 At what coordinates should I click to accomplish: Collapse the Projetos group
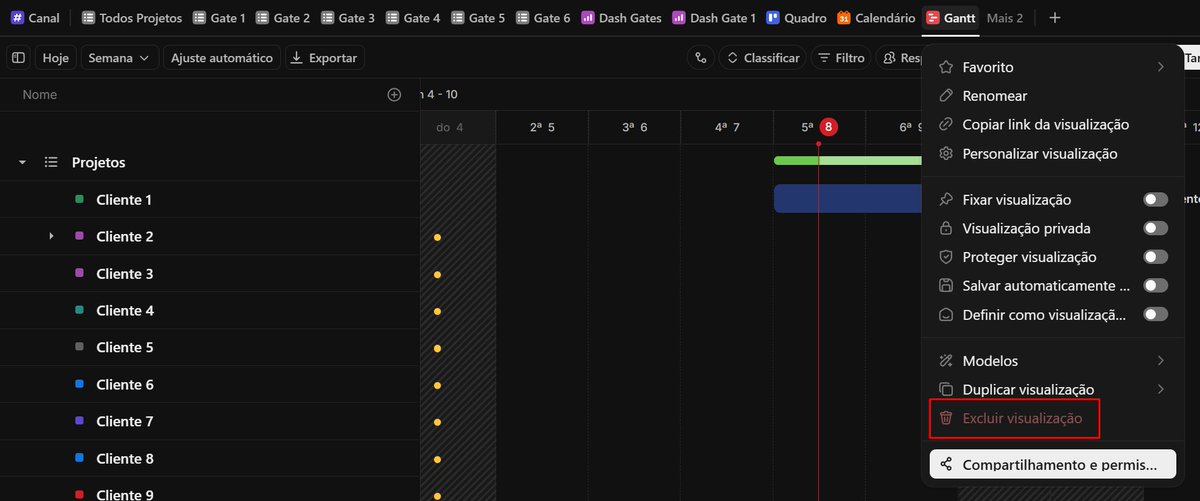click(x=22, y=162)
